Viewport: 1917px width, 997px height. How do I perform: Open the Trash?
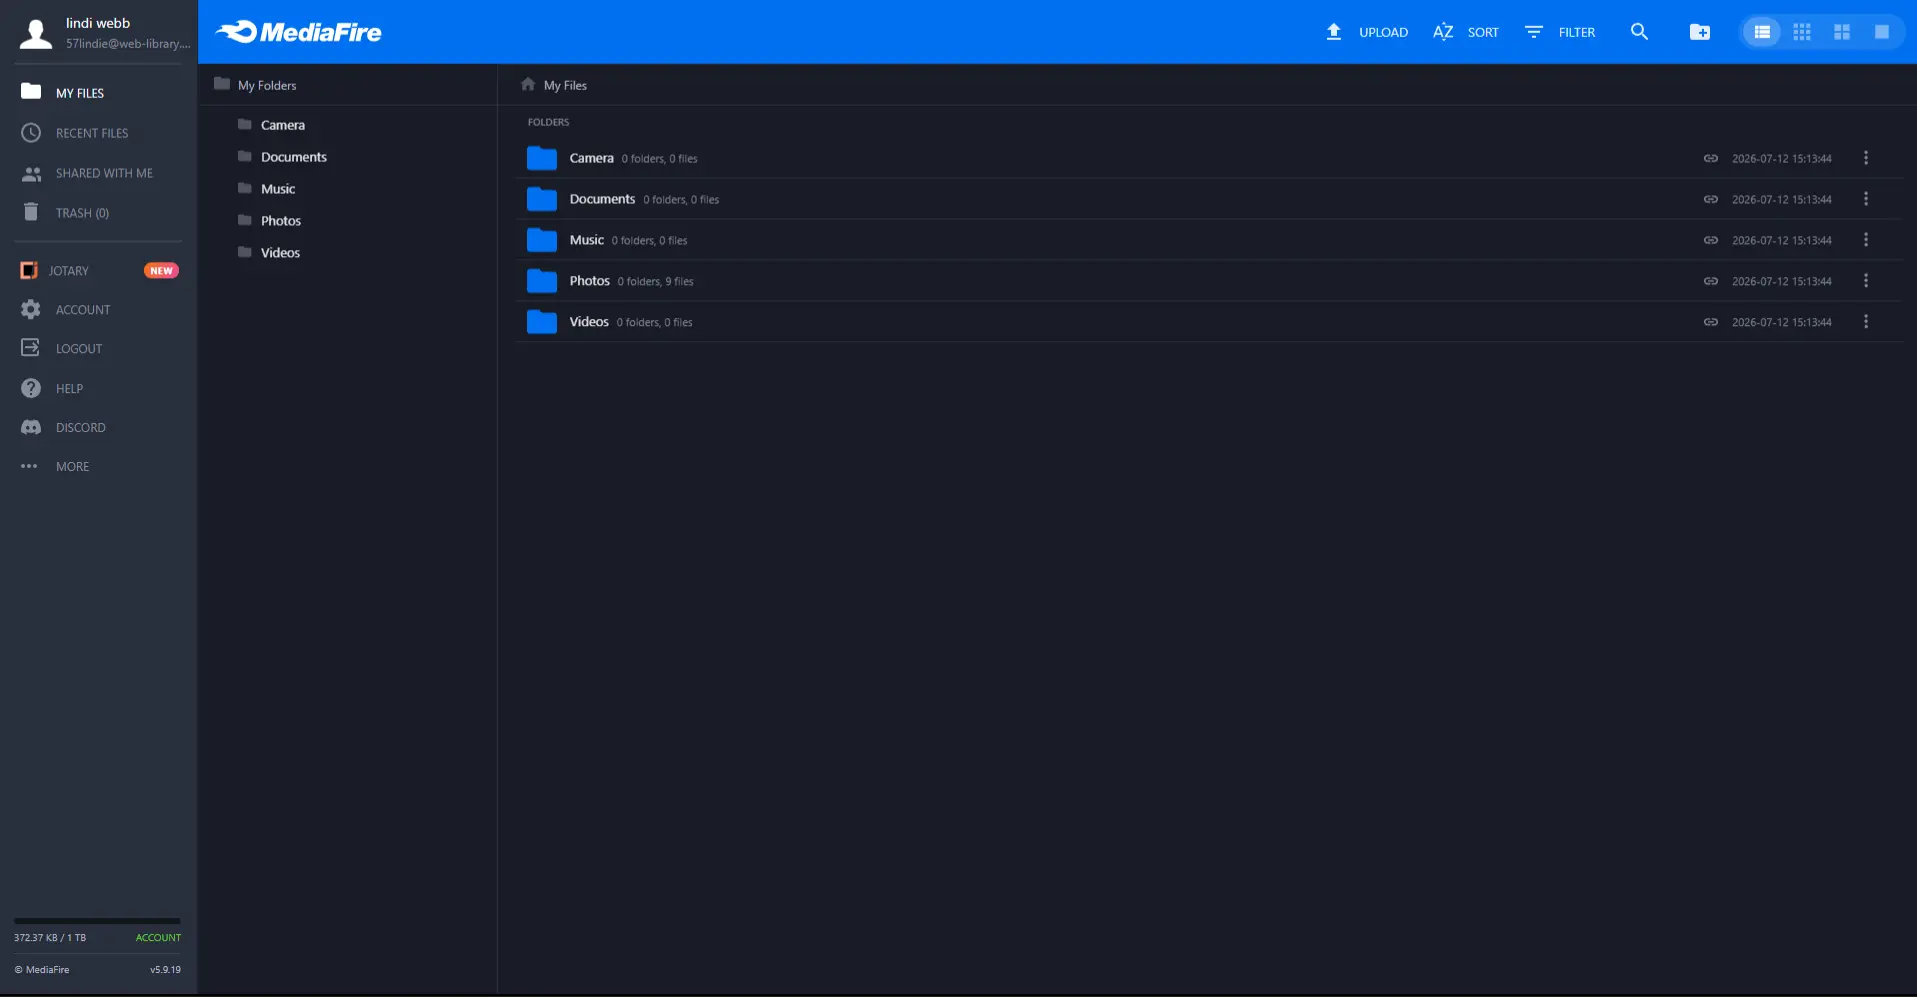[x=66, y=213]
